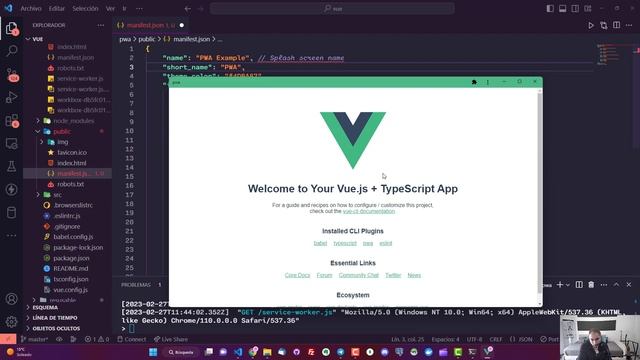
Task: Toggle the primary side bar
Action: click(550, 9)
